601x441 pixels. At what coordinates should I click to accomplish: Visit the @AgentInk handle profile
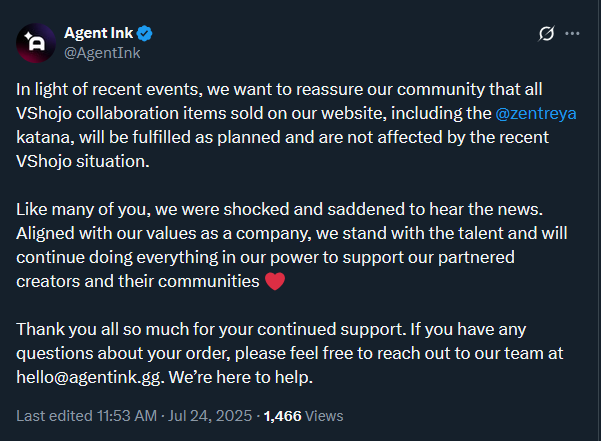(x=102, y=53)
